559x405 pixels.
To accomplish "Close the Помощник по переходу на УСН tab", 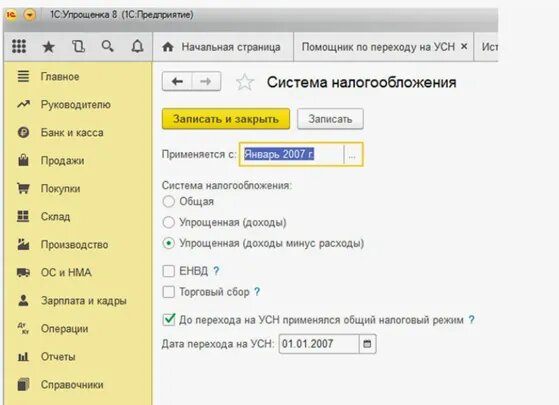I will coord(464,46).
